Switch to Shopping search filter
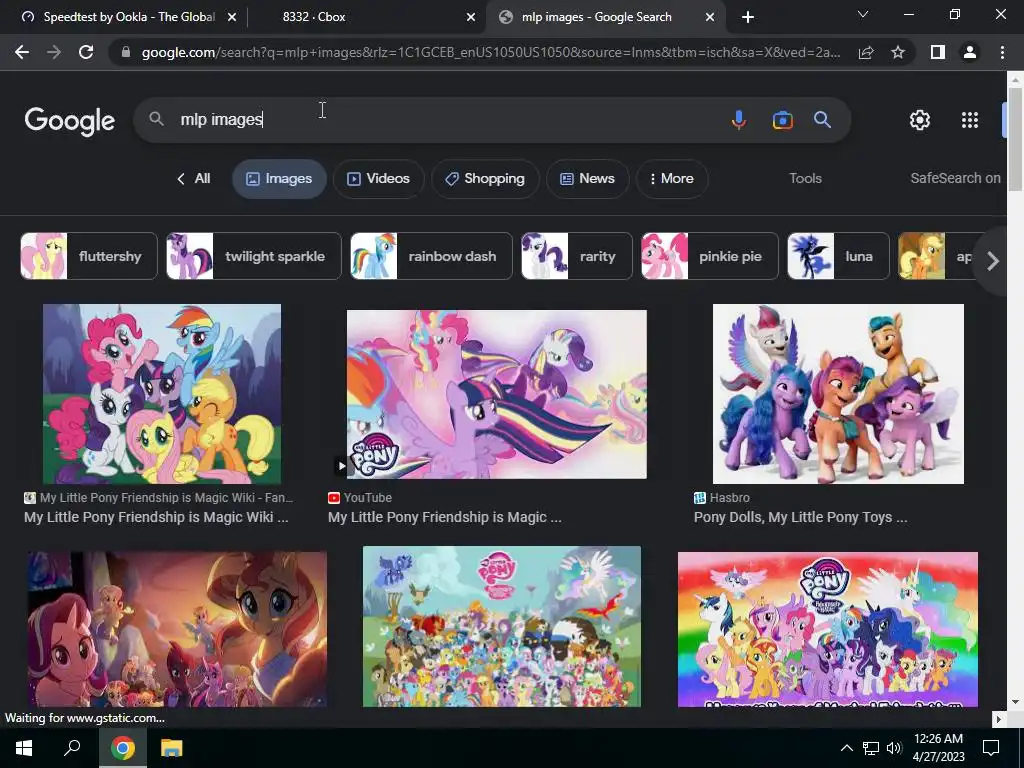The width and height of the screenshot is (1024, 768). [x=485, y=178]
